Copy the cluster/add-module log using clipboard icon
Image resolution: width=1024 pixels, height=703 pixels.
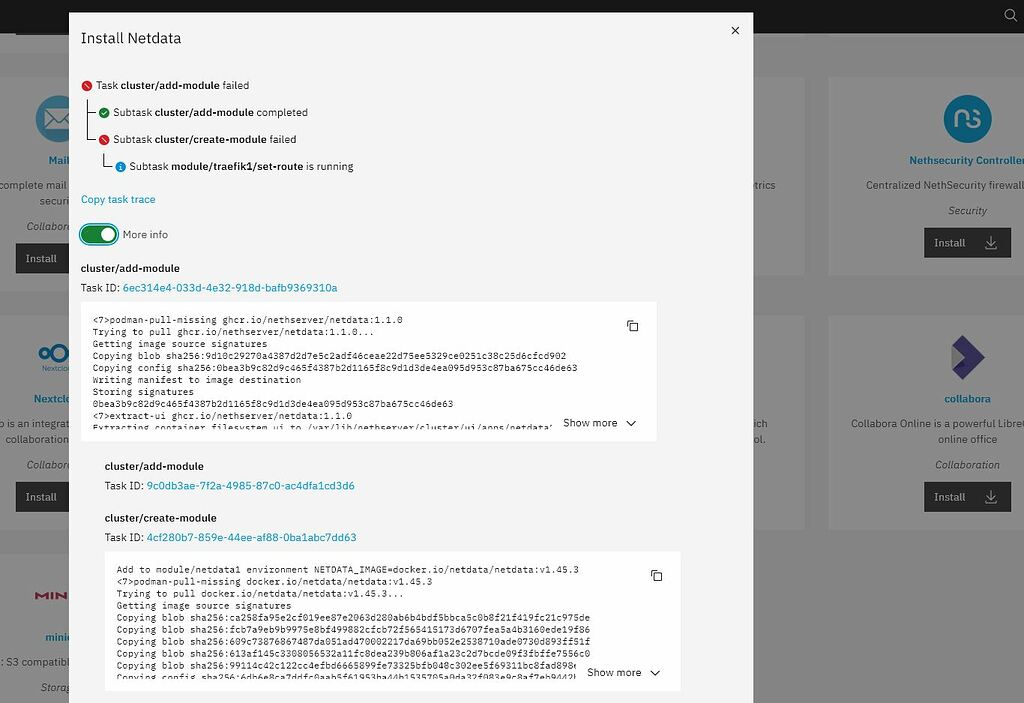(631, 325)
